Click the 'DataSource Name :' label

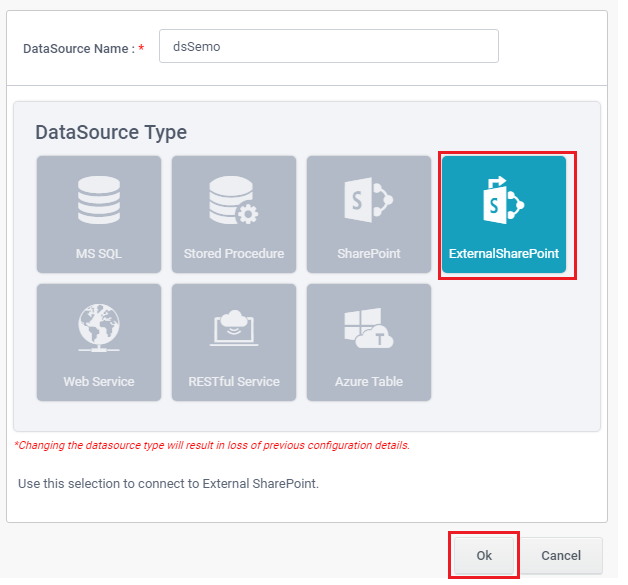point(79,48)
